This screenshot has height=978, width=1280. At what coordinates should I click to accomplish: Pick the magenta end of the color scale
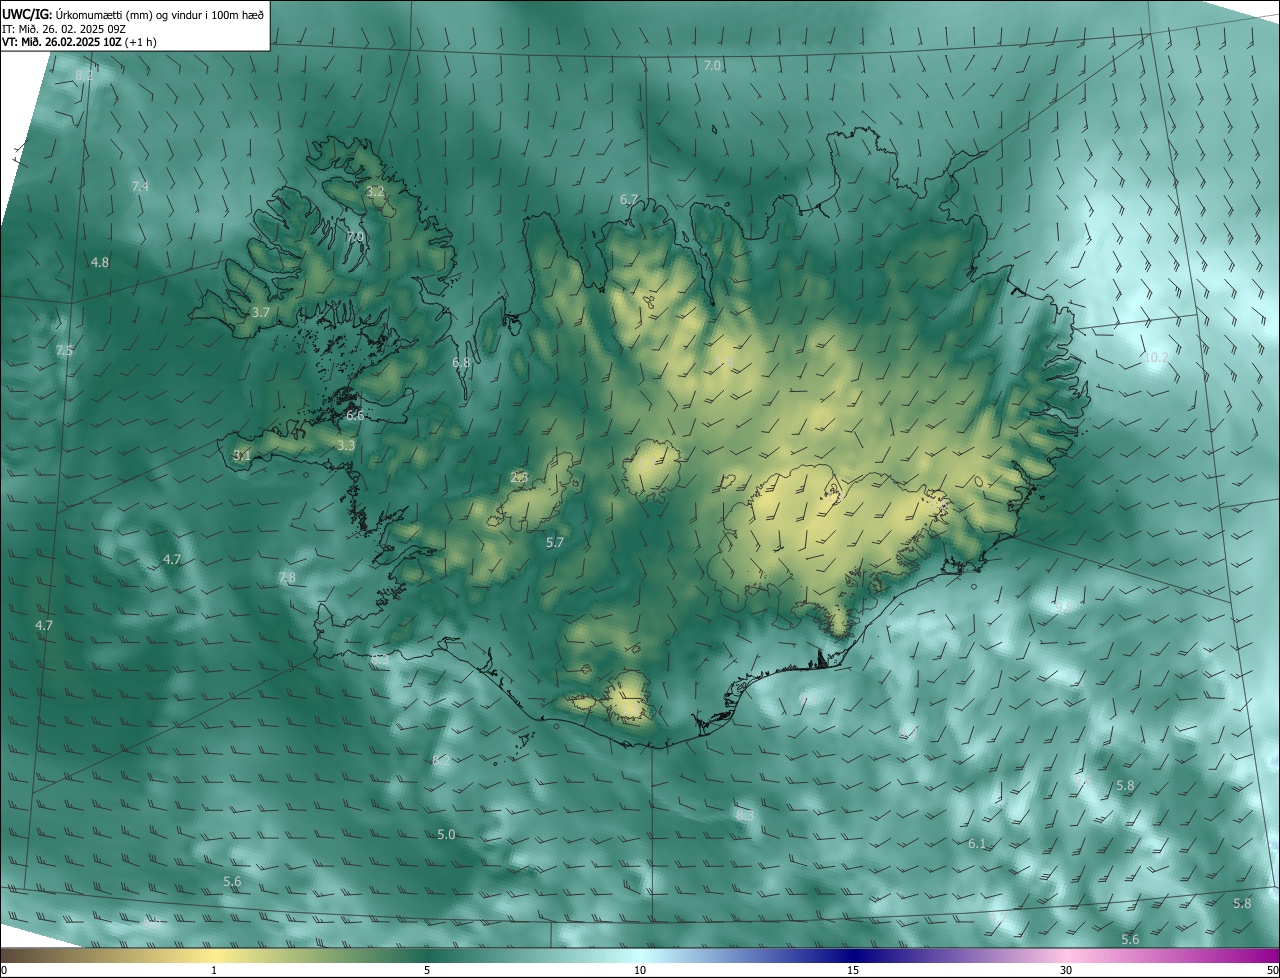[x=1260, y=955]
